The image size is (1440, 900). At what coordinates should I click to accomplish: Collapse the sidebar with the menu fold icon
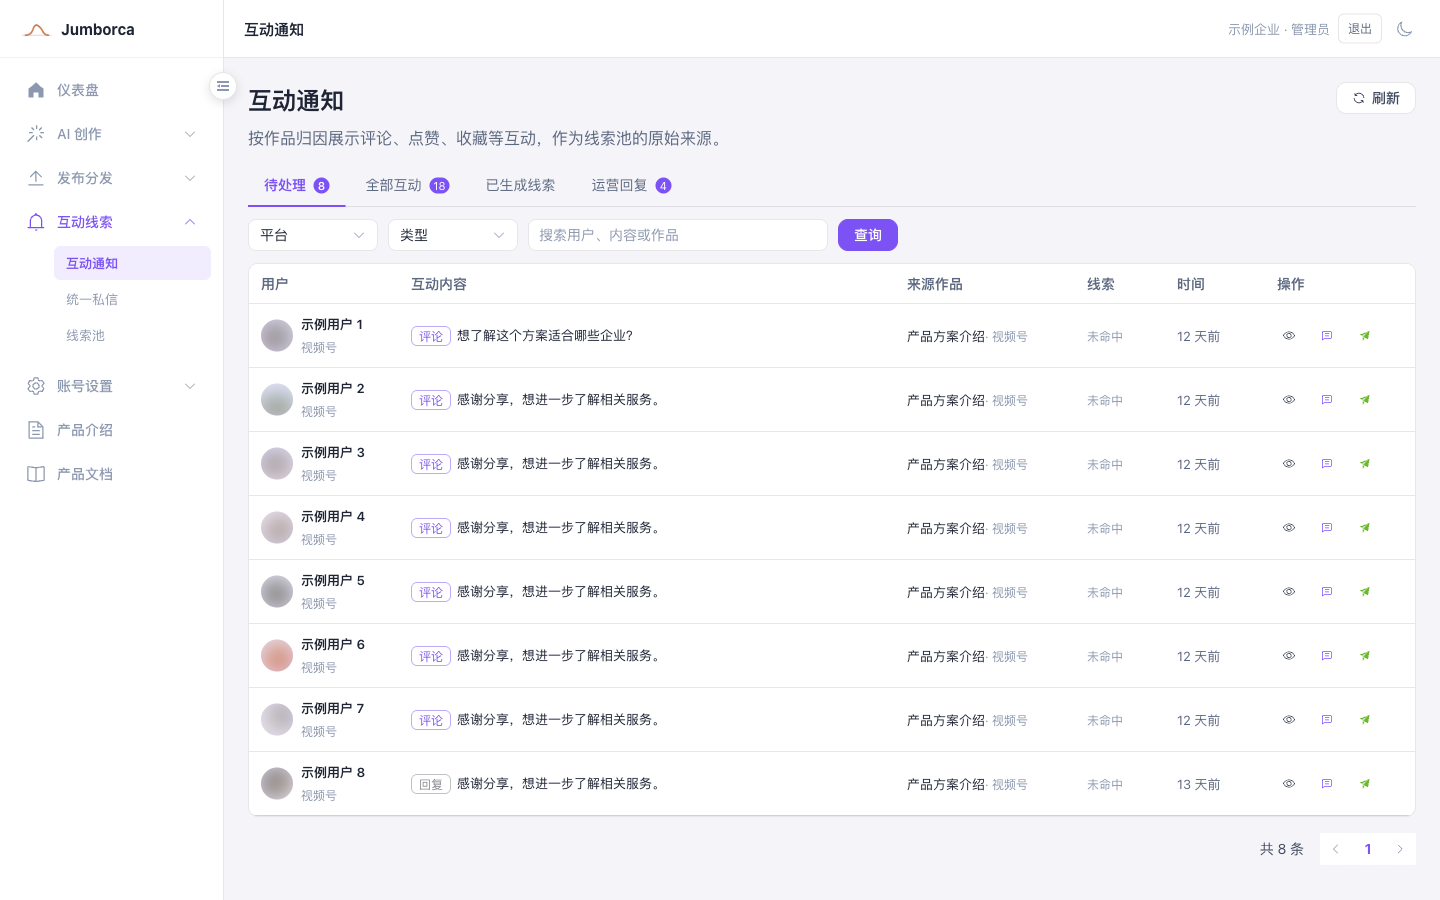[x=223, y=86]
